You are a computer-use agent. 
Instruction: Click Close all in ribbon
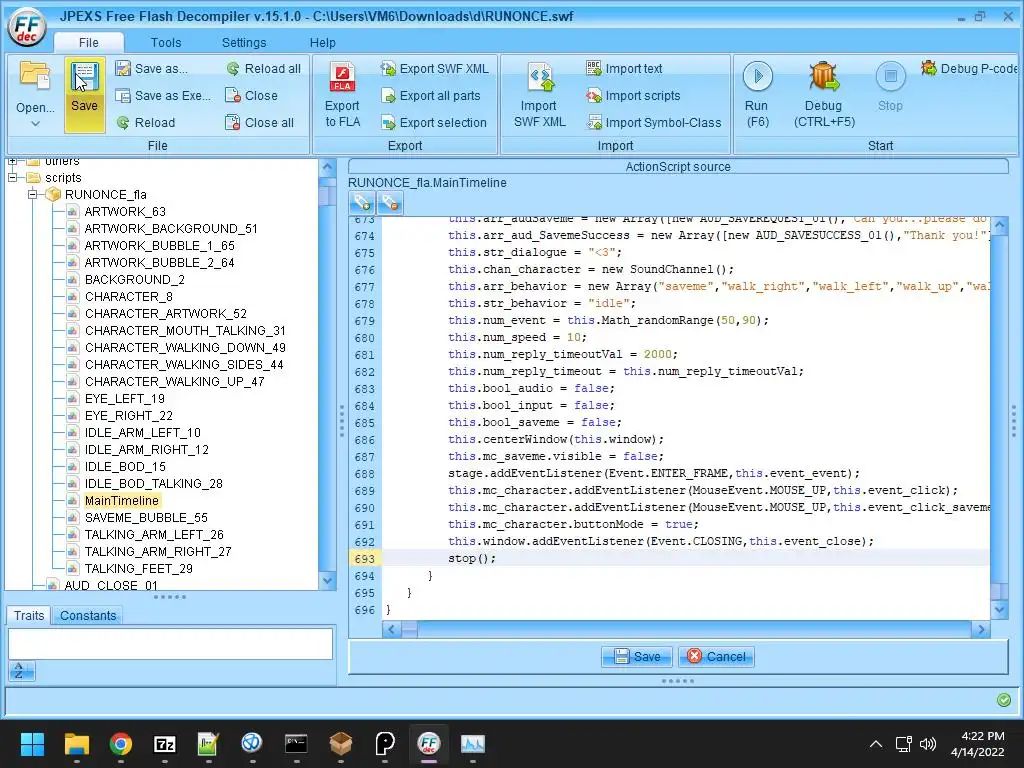point(259,122)
